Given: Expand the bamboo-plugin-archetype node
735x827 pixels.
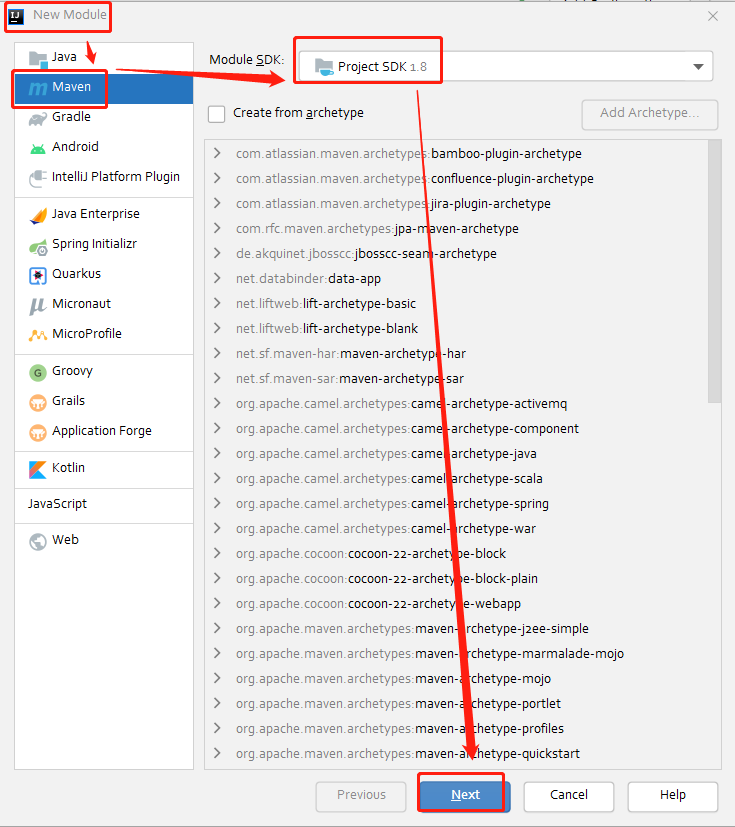Looking at the screenshot, I should [217, 153].
